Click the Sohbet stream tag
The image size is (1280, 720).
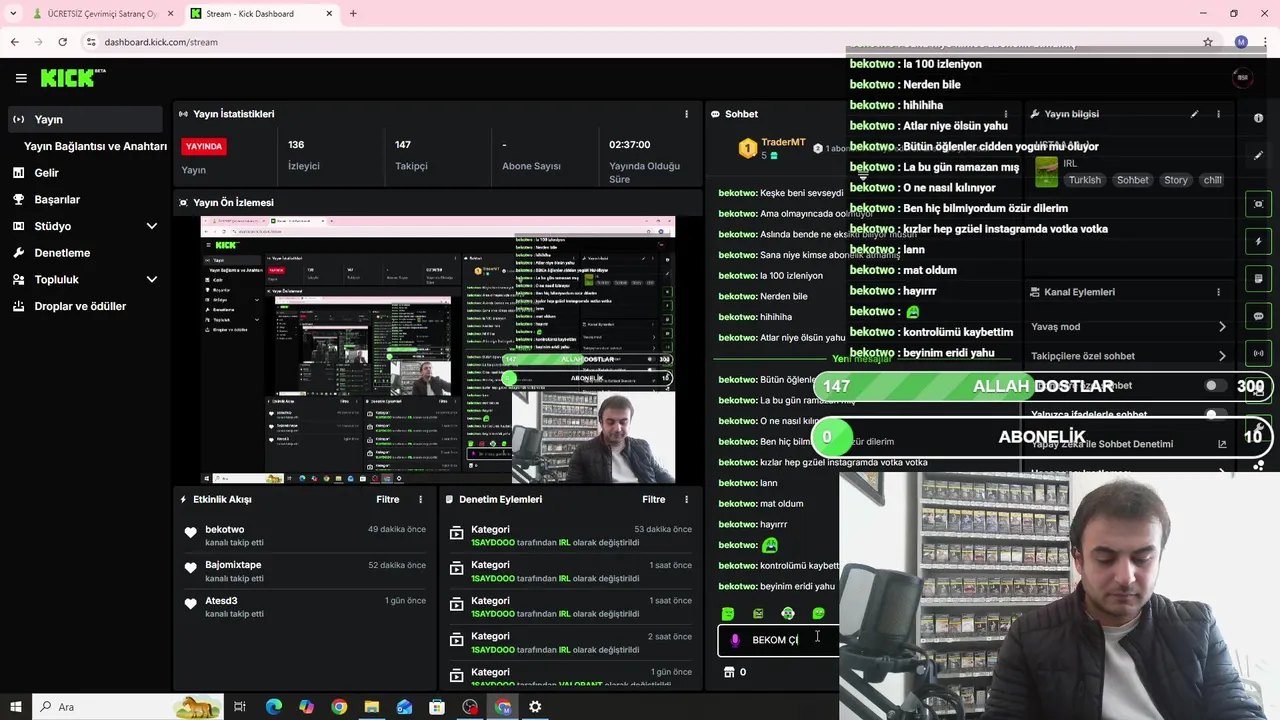(1133, 180)
